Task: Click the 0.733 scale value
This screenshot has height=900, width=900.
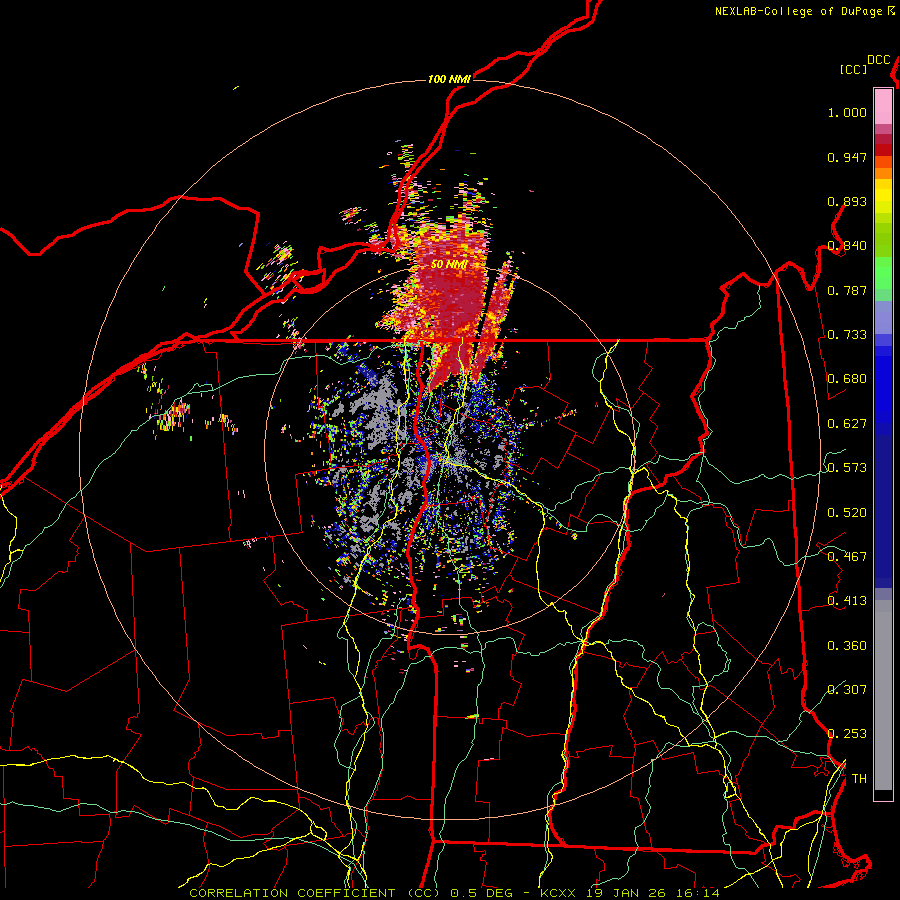Action: click(x=847, y=335)
